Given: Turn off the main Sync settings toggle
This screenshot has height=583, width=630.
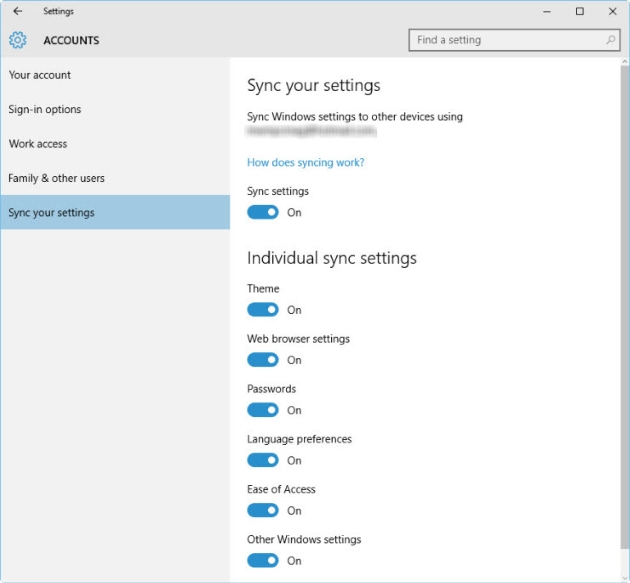Looking at the screenshot, I should coord(263,212).
